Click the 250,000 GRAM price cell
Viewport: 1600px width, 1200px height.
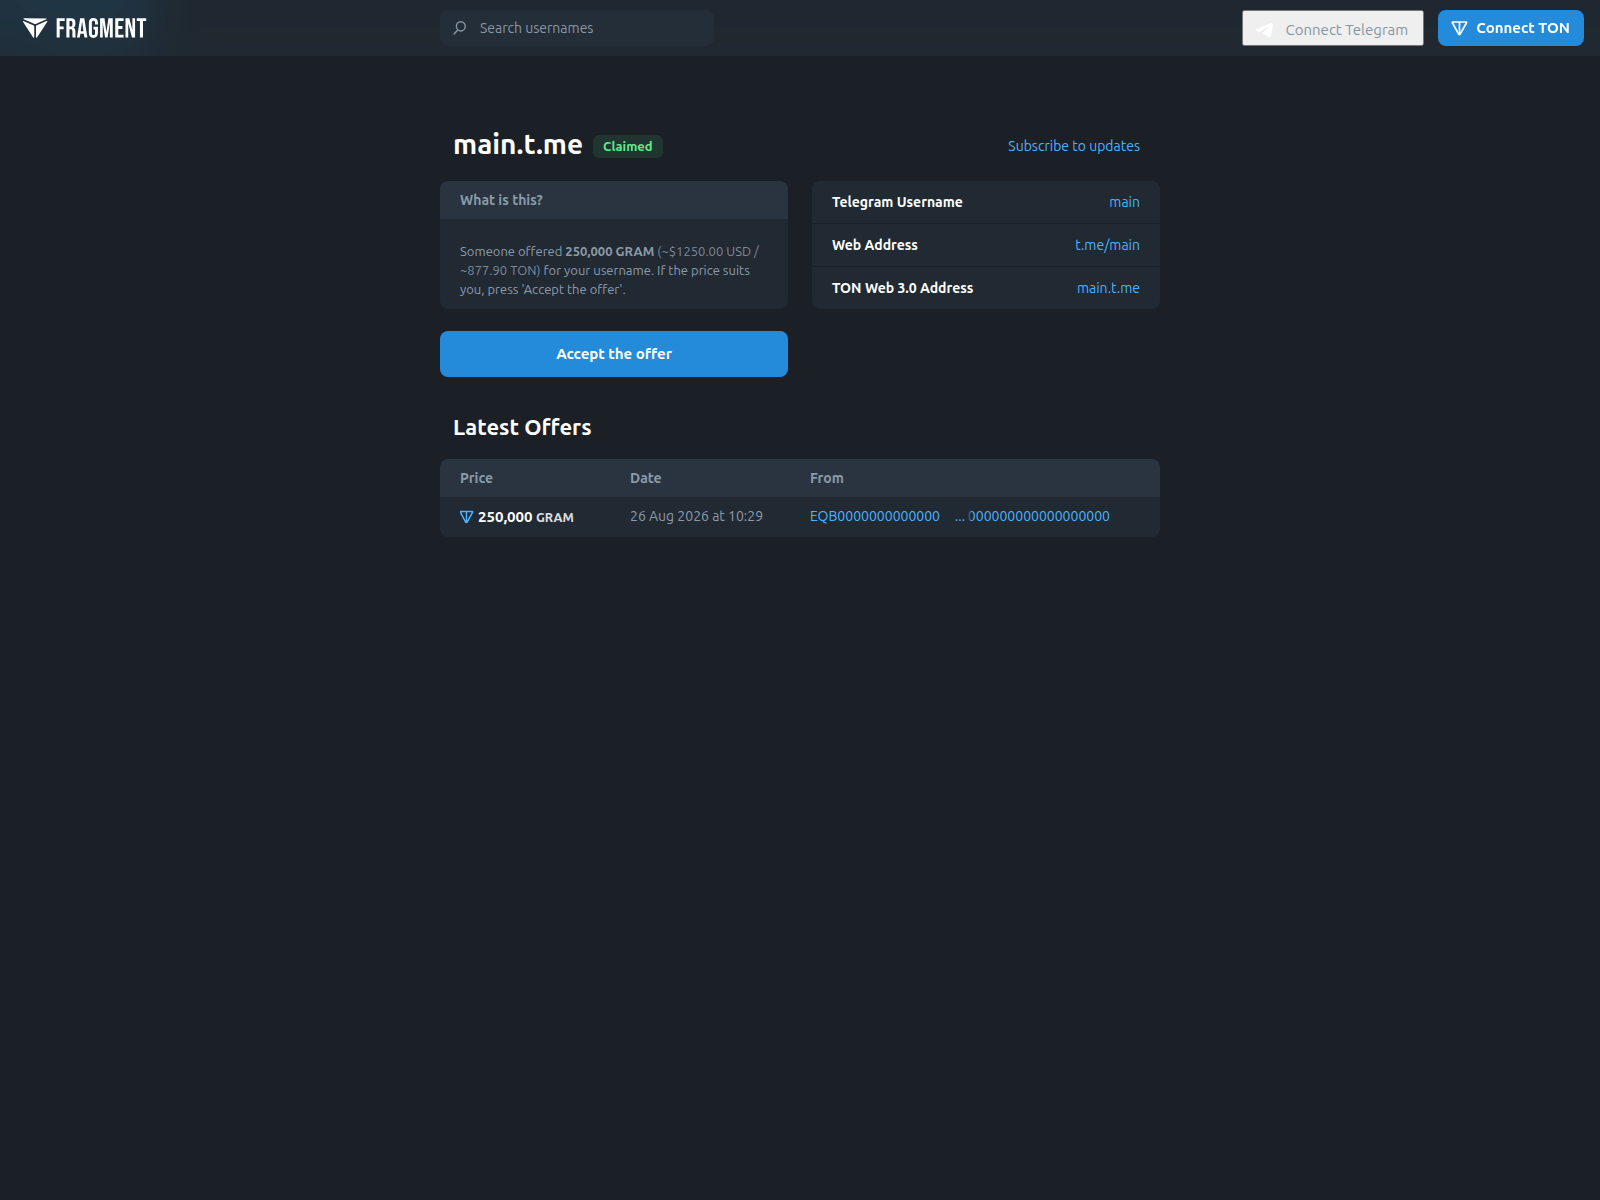517,517
